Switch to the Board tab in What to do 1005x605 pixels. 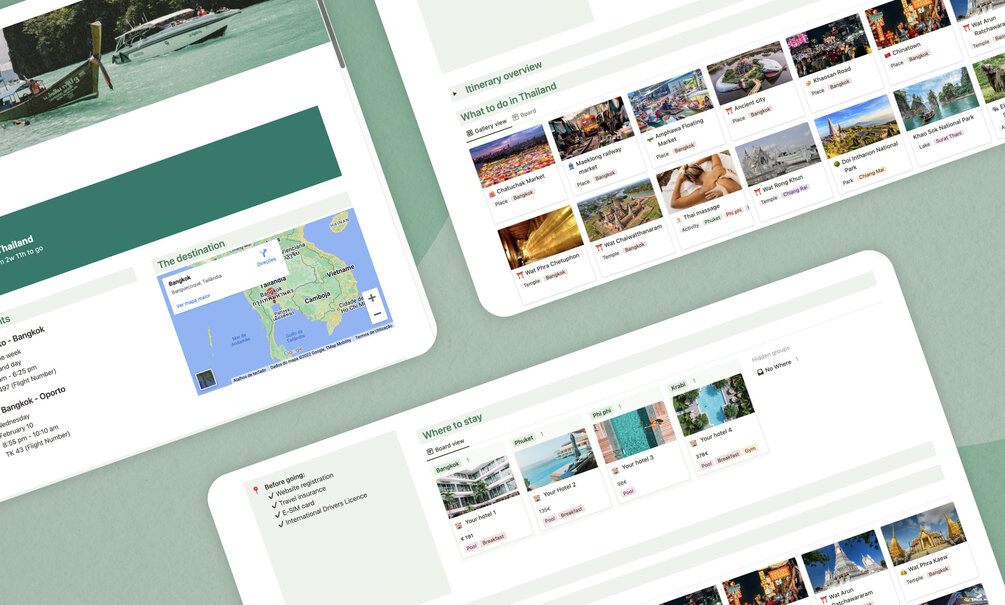pyautogui.click(x=524, y=115)
